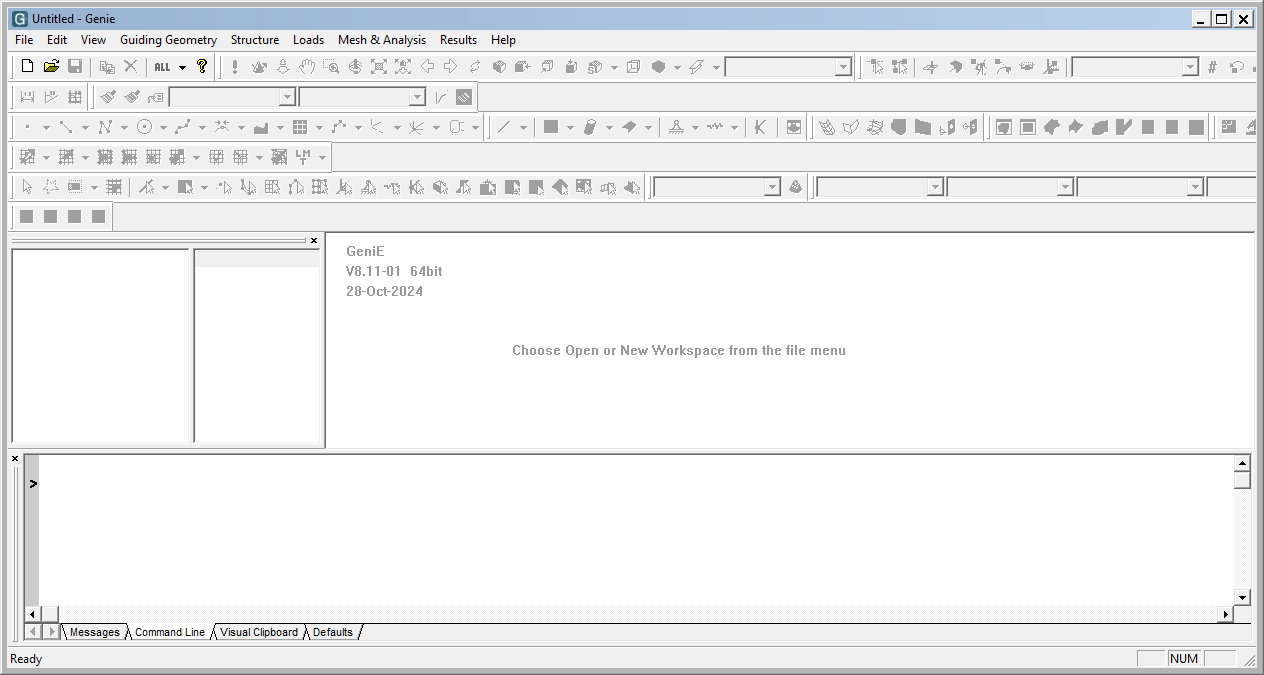This screenshot has height=675, width=1264.
Task: Open the first combo box beside paintbrush icons
Action: [233, 97]
